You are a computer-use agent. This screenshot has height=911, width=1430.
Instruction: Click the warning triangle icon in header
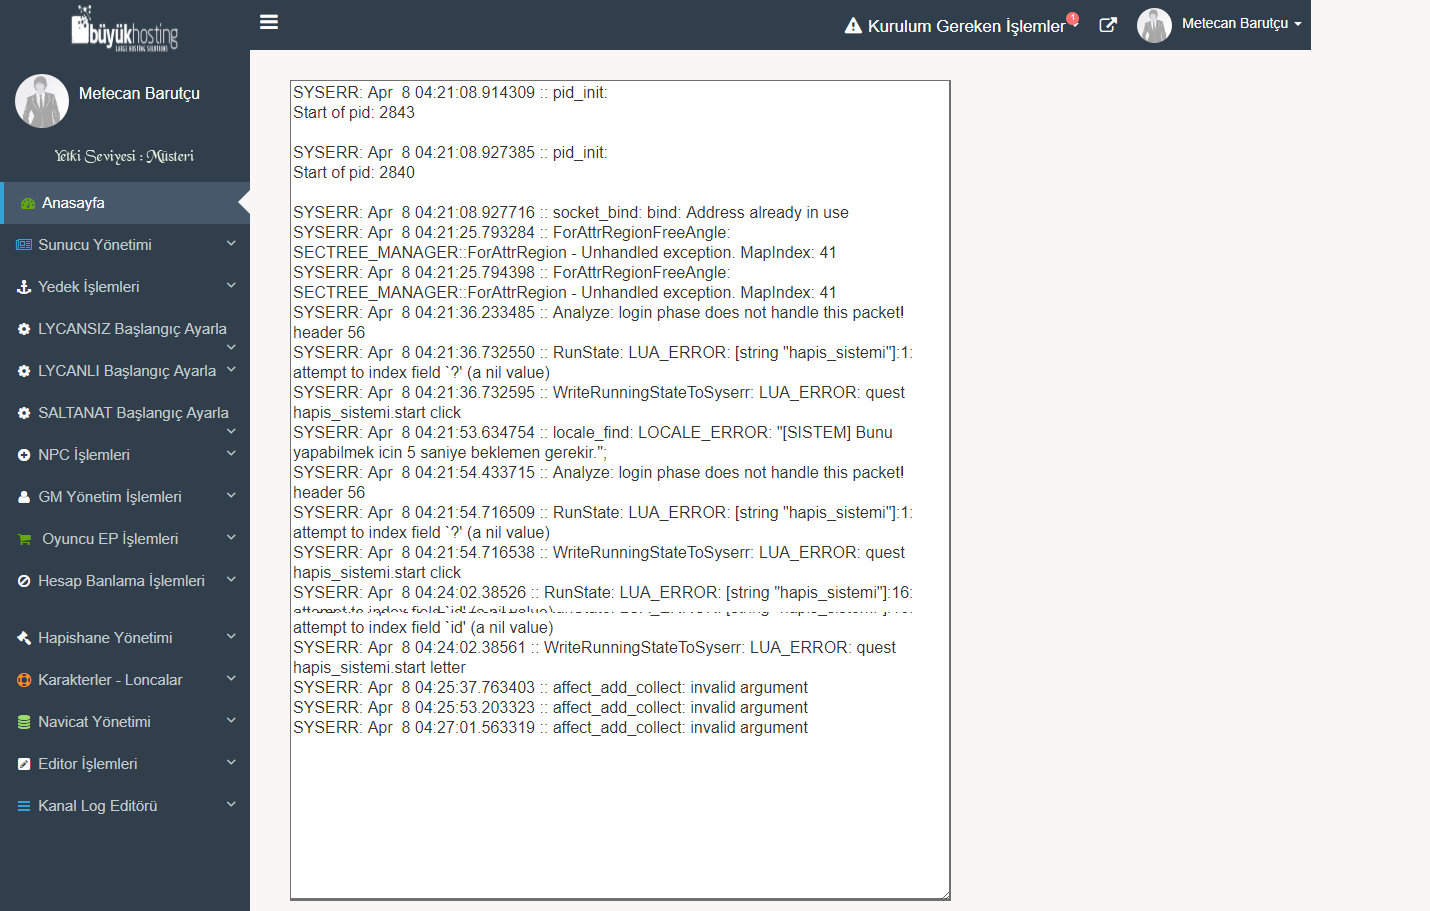click(x=853, y=26)
